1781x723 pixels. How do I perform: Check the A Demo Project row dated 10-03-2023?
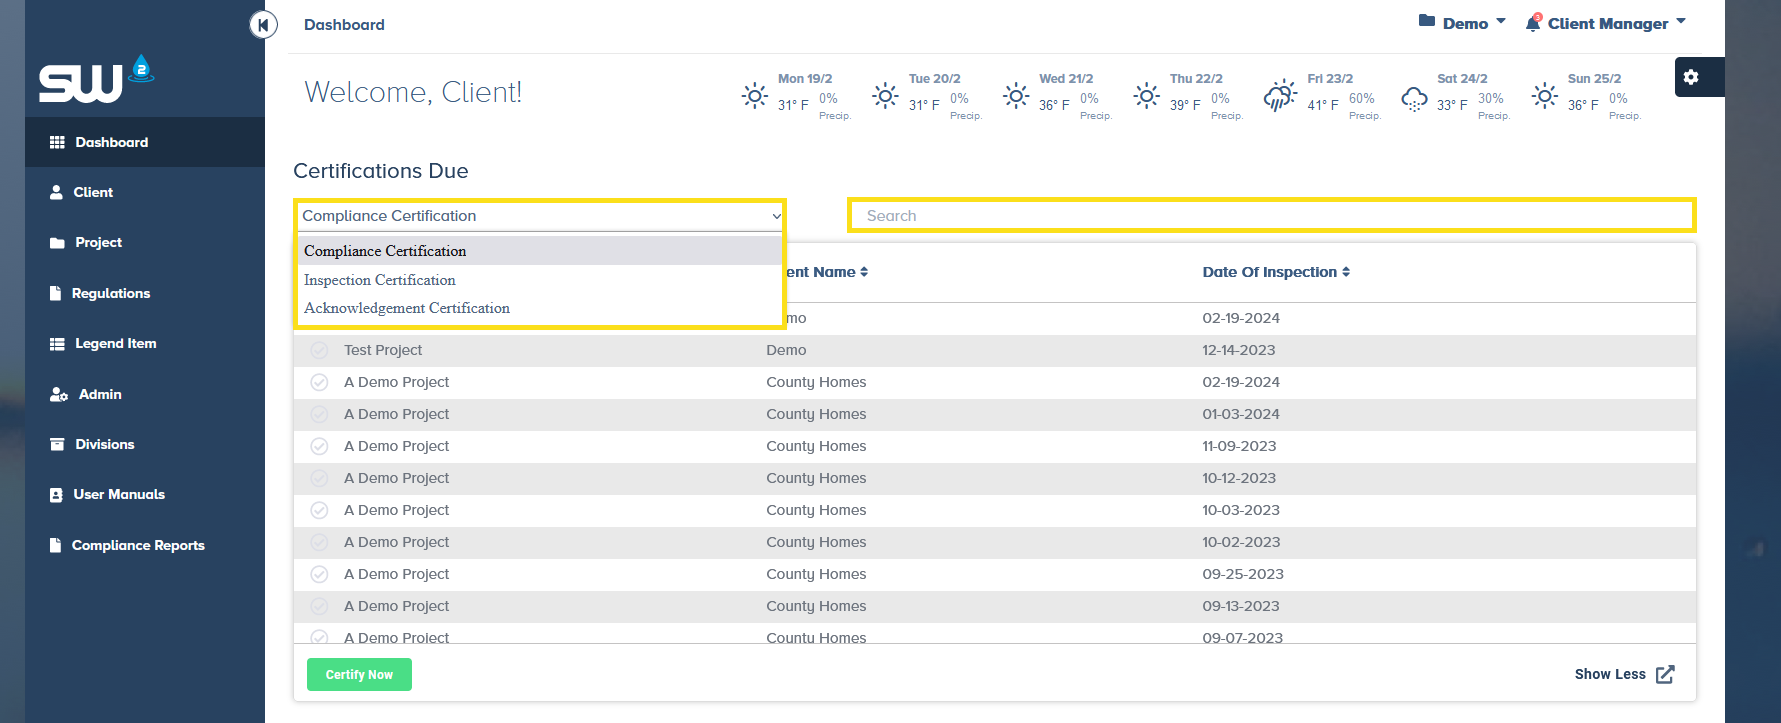tap(319, 510)
